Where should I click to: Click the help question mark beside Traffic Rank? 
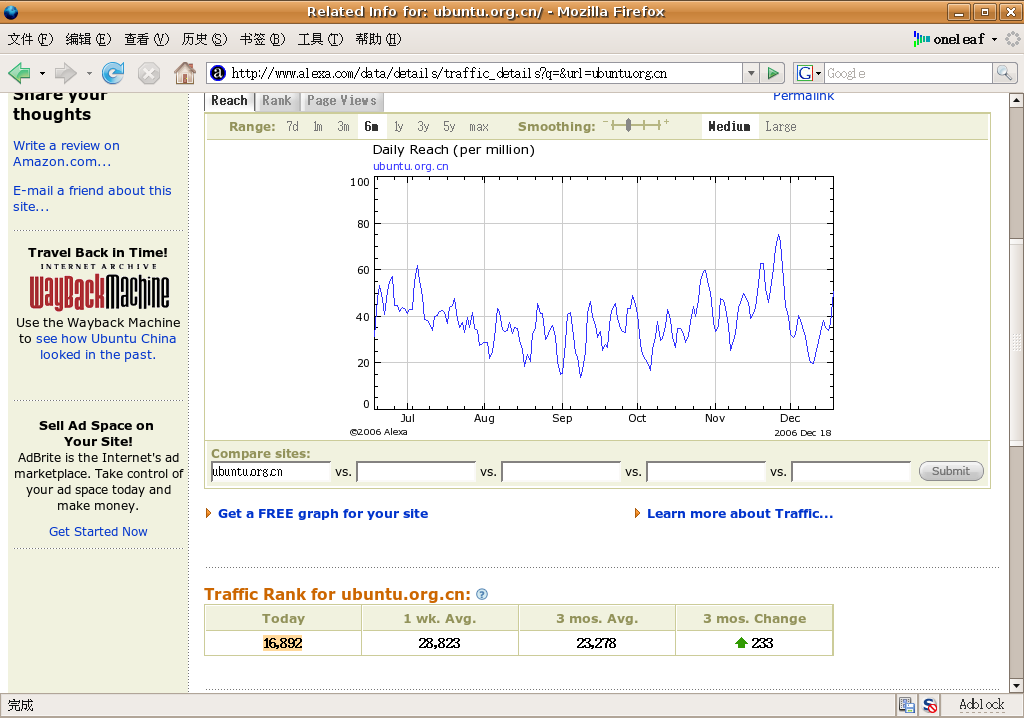[x=482, y=595]
